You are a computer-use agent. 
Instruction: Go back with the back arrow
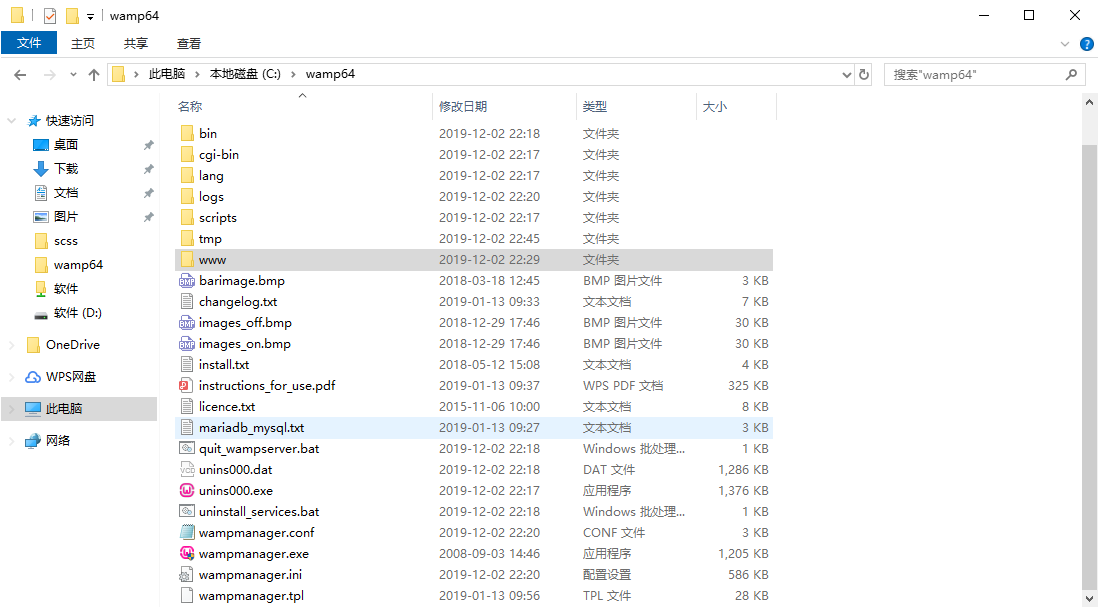20,74
